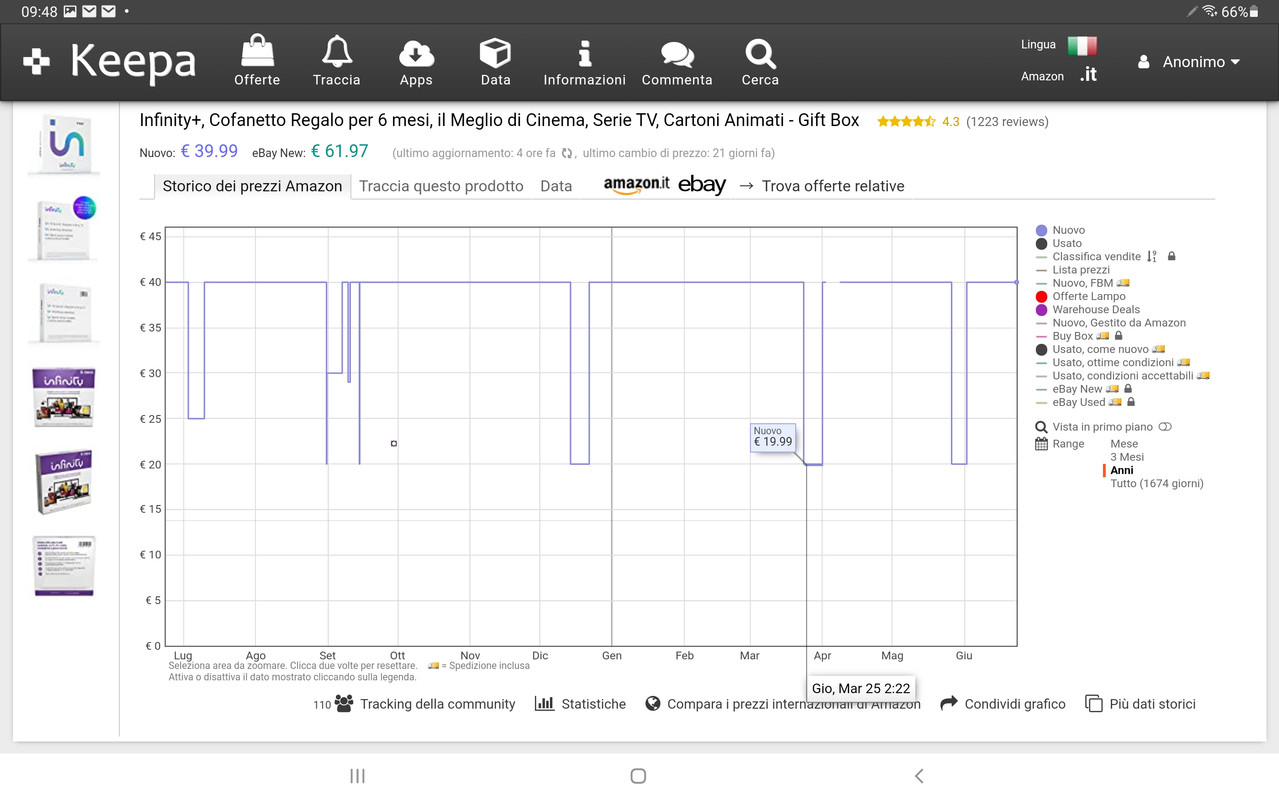
Task: Open the Offerte shopping bag icon
Action: (x=257, y=52)
